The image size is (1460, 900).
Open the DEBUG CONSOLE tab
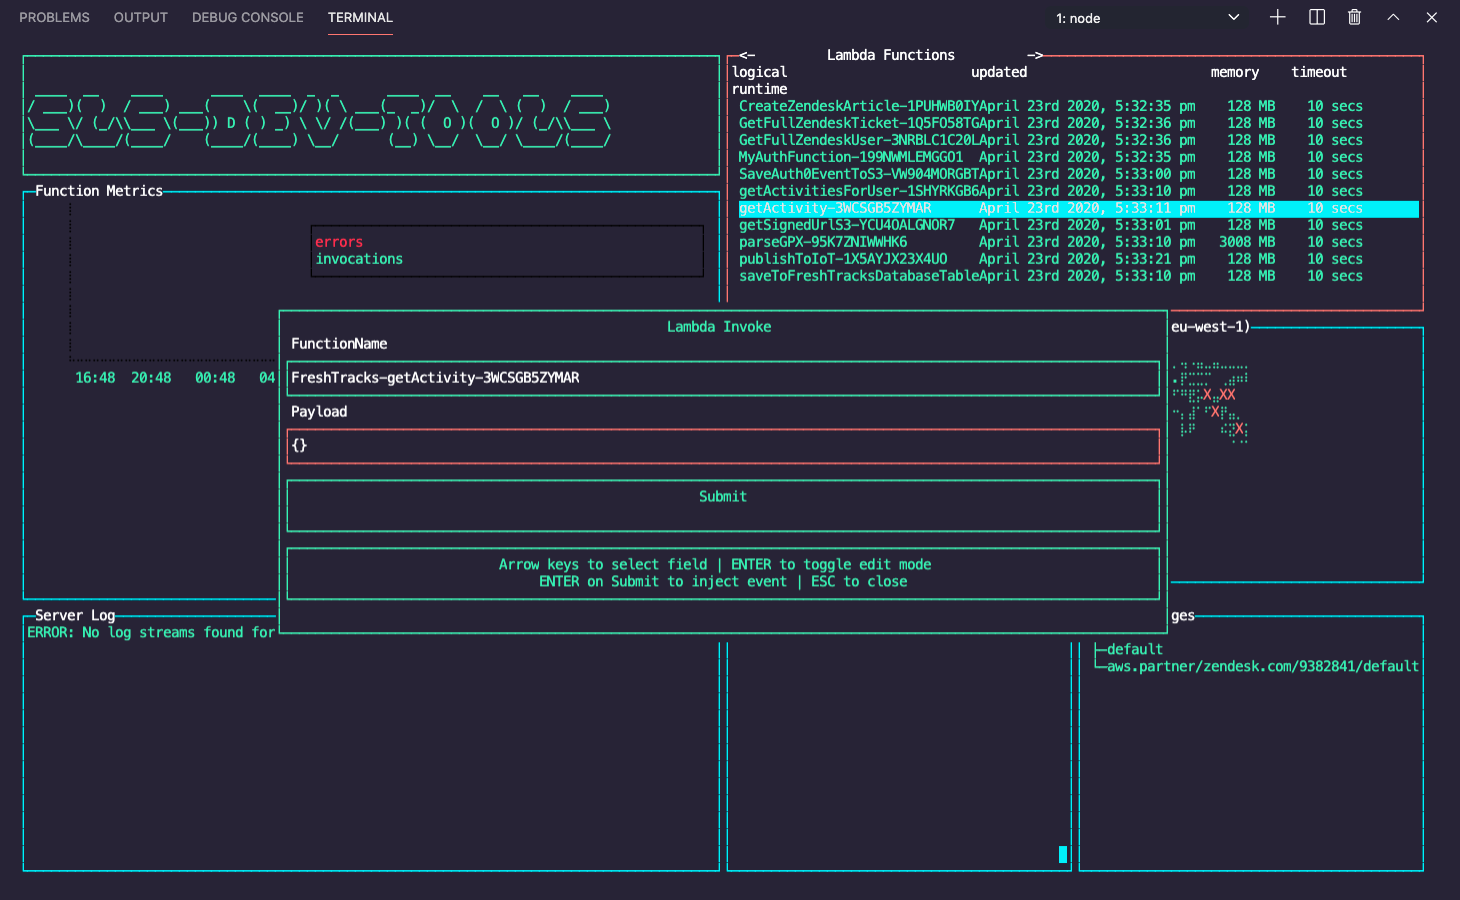click(x=247, y=17)
